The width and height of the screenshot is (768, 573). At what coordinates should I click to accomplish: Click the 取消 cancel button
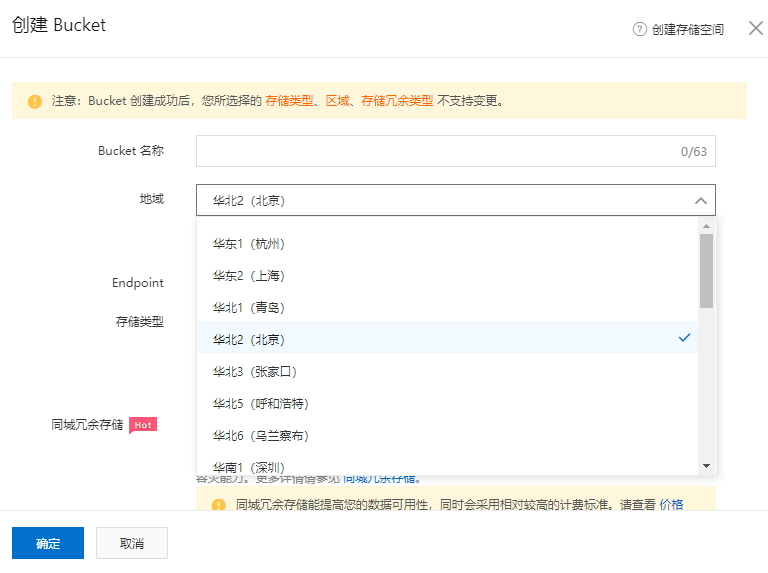pos(132,543)
